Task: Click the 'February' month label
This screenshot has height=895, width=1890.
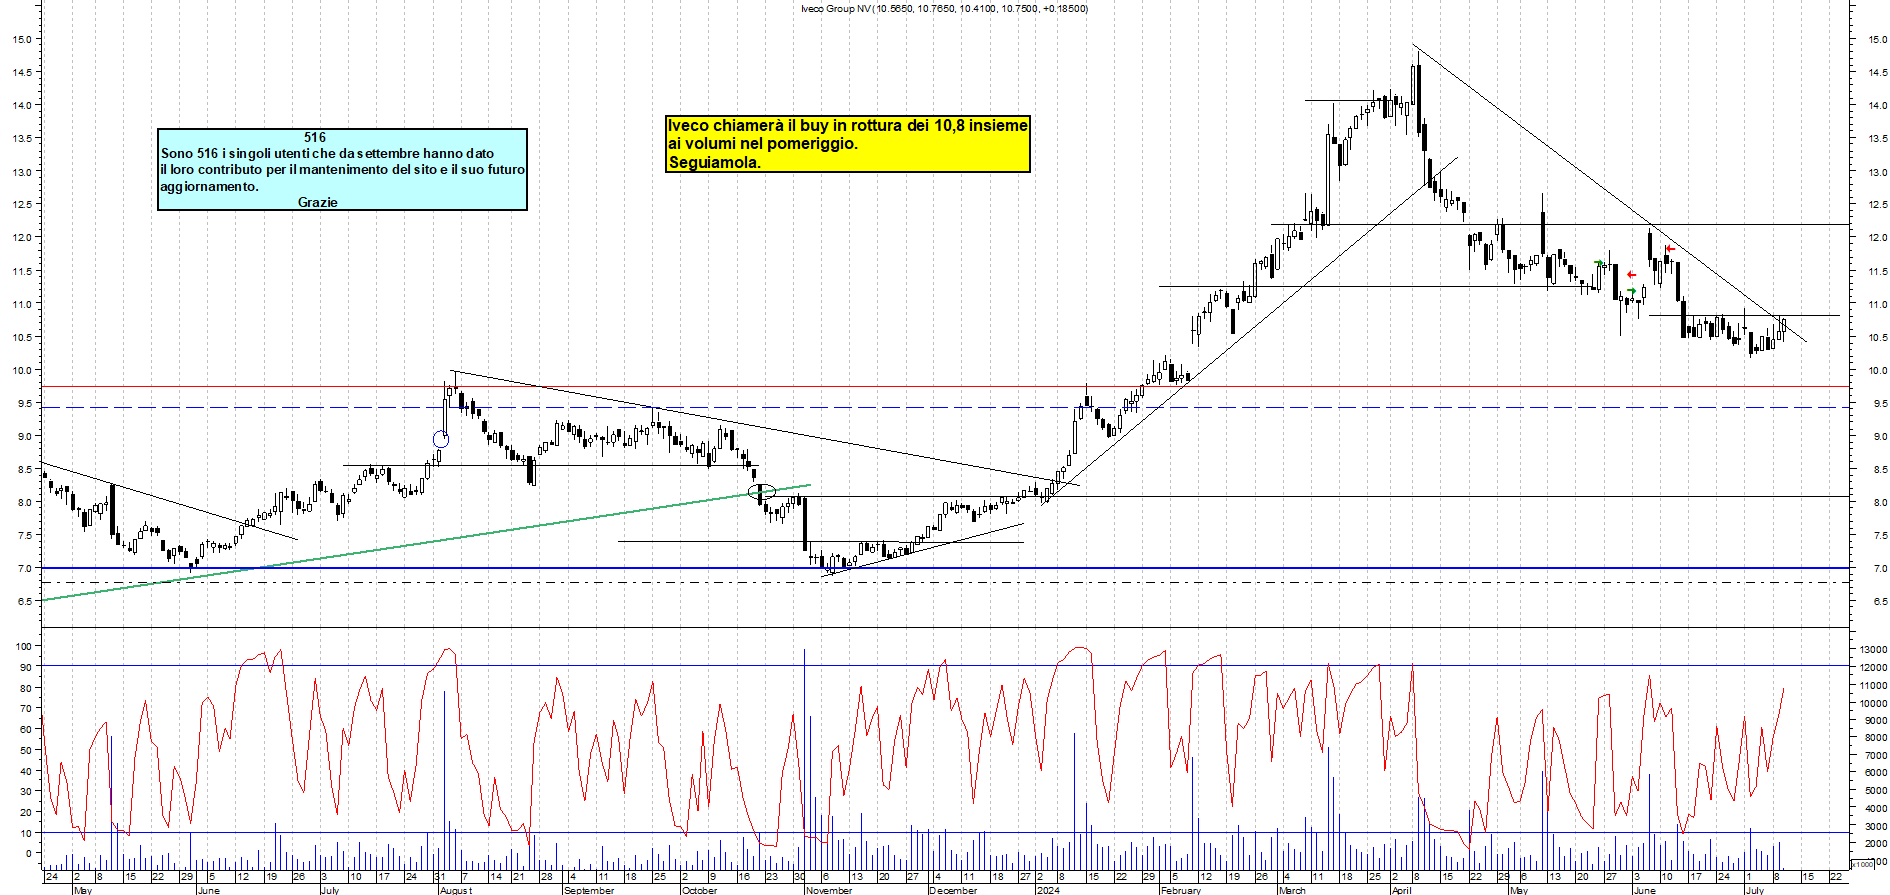Action: pos(1181,890)
